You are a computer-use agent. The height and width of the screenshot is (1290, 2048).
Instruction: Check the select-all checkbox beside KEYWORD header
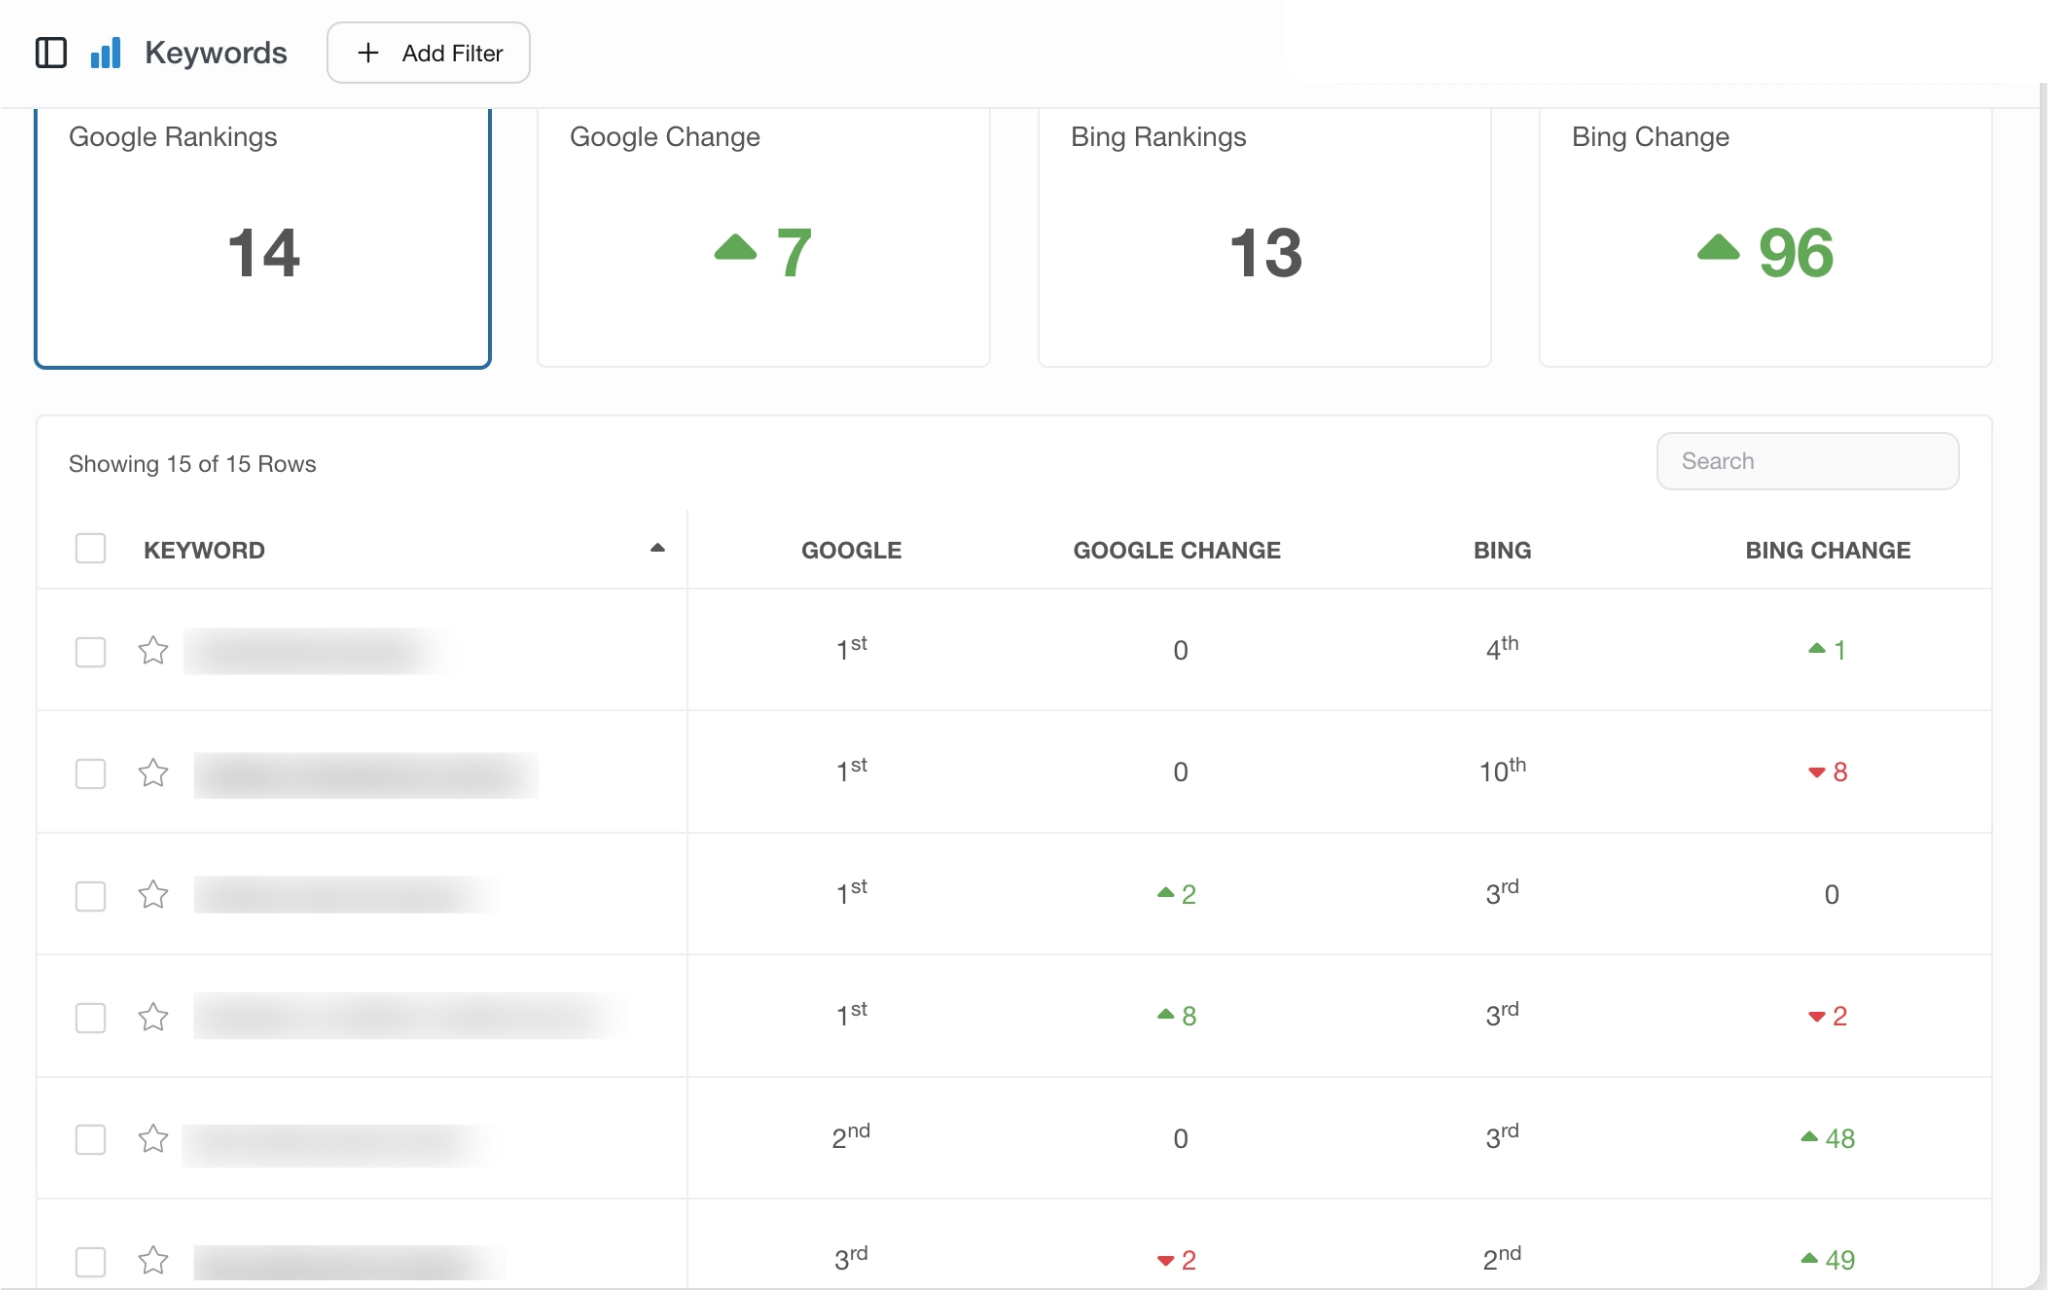pos(91,549)
